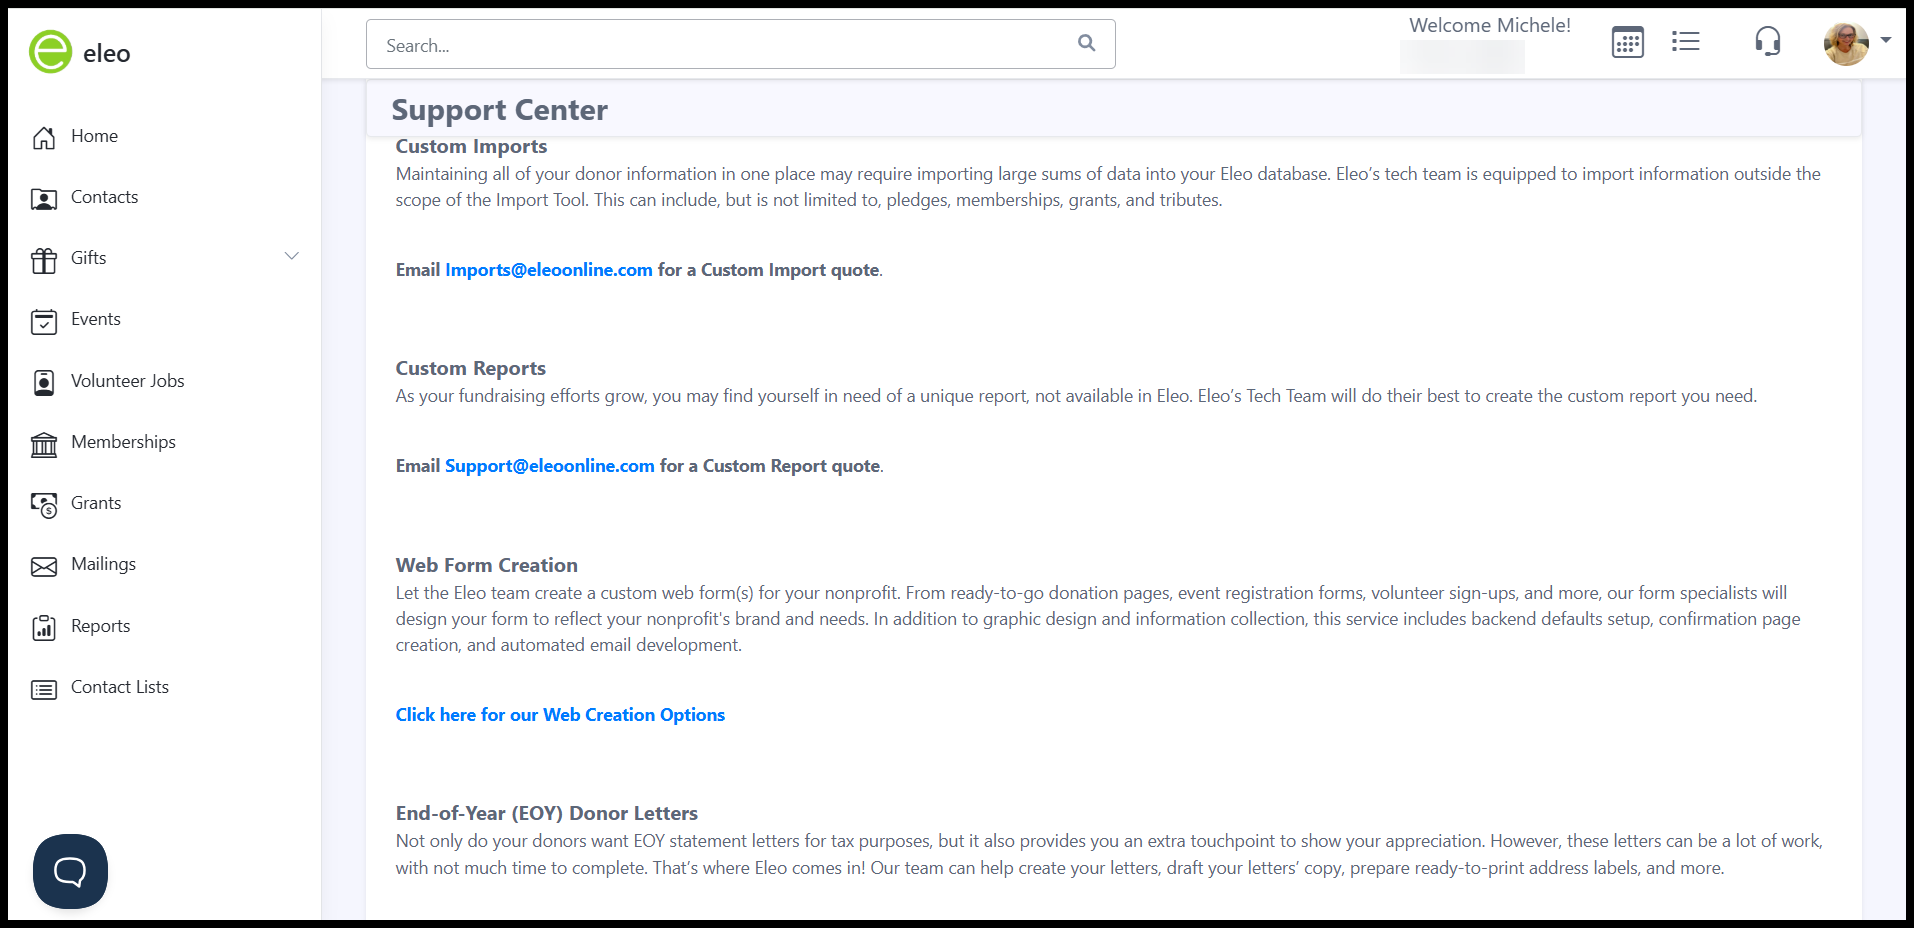1914x928 pixels.
Task: Click the Reports chart clipboard icon
Action: click(x=44, y=627)
